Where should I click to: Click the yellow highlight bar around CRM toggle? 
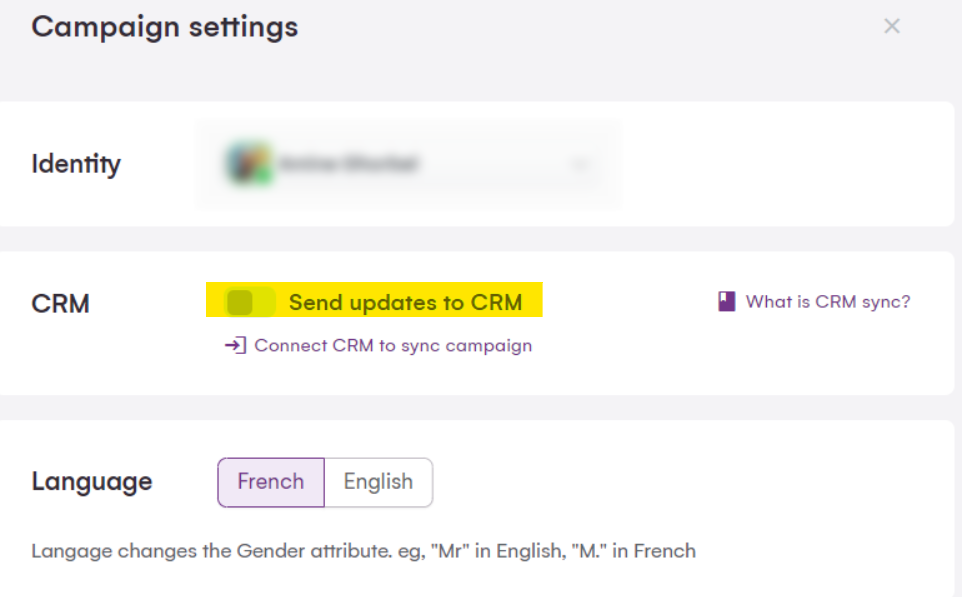tap(375, 301)
